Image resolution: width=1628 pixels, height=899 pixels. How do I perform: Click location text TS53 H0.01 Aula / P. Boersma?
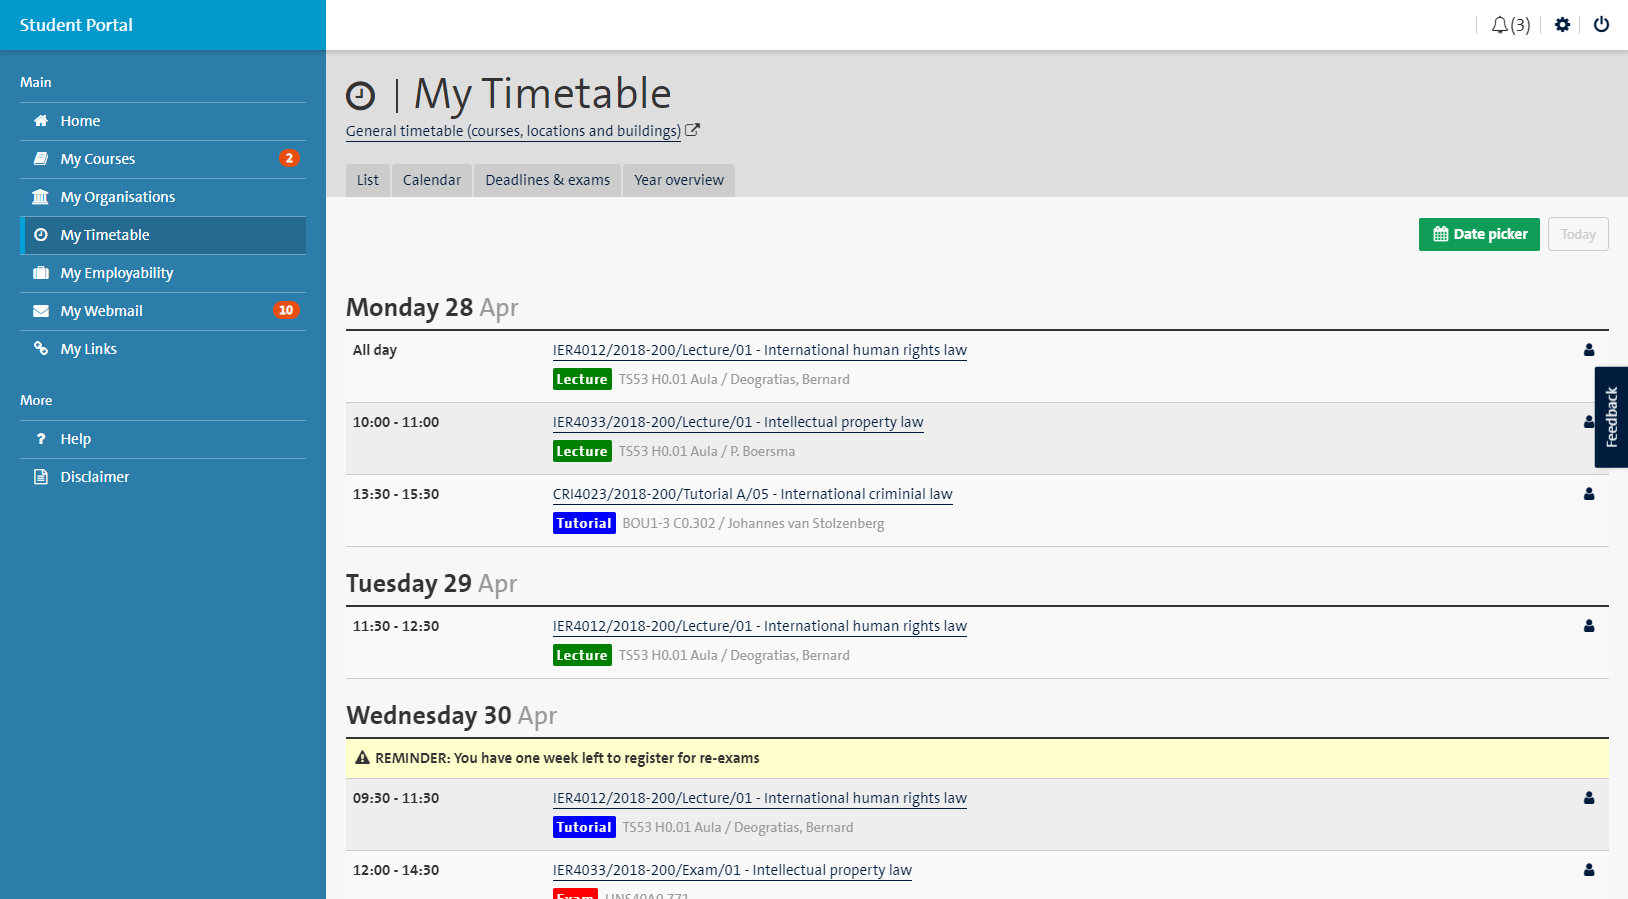[707, 451]
